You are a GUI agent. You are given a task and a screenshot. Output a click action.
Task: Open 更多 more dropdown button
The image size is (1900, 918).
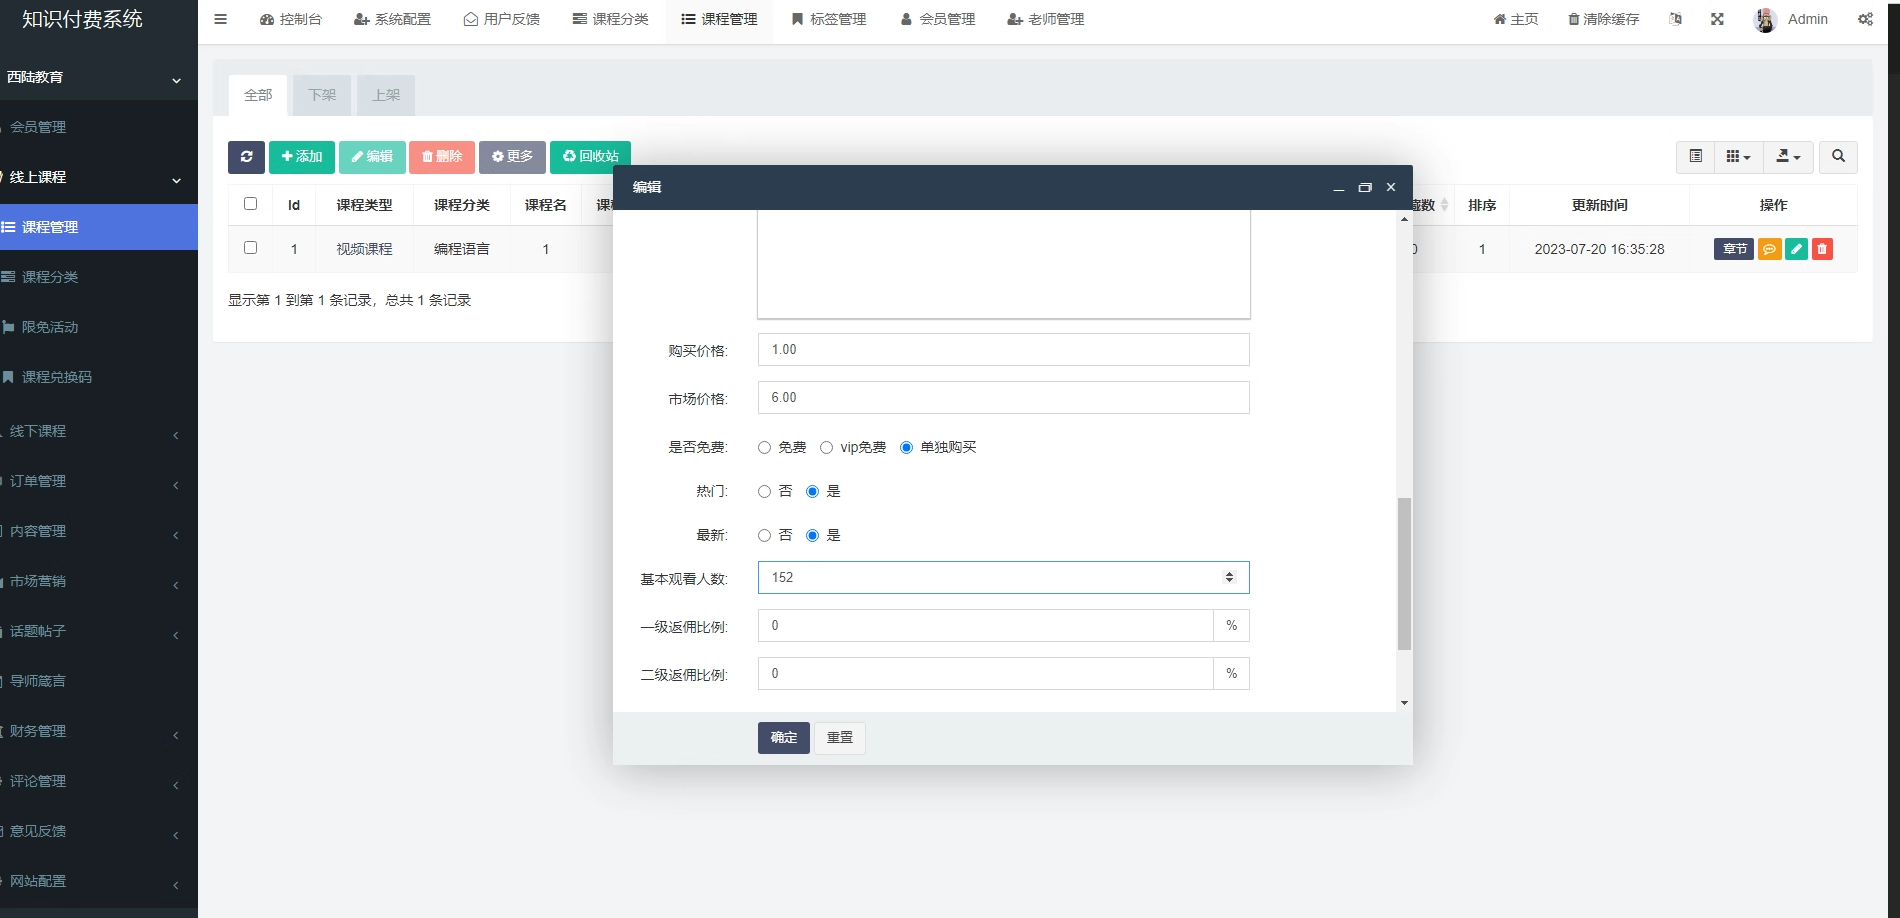pos(512,157)
